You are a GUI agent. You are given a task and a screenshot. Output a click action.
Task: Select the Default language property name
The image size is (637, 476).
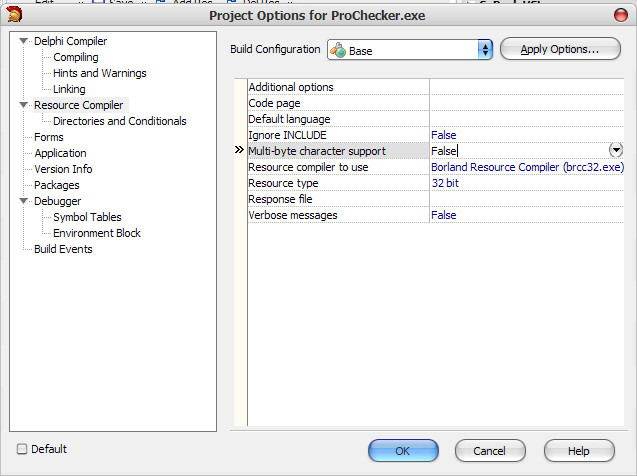coord(289,119)
